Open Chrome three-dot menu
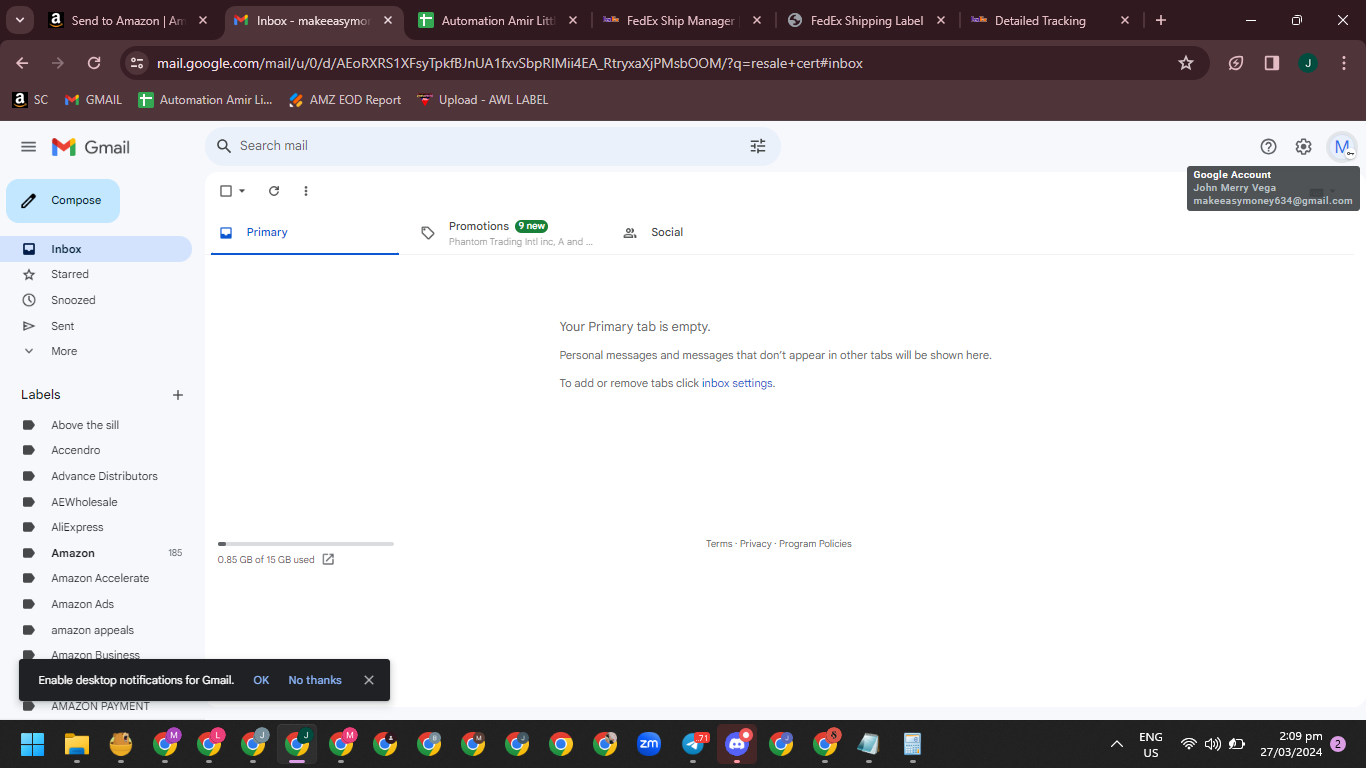 click(1343, 63)
